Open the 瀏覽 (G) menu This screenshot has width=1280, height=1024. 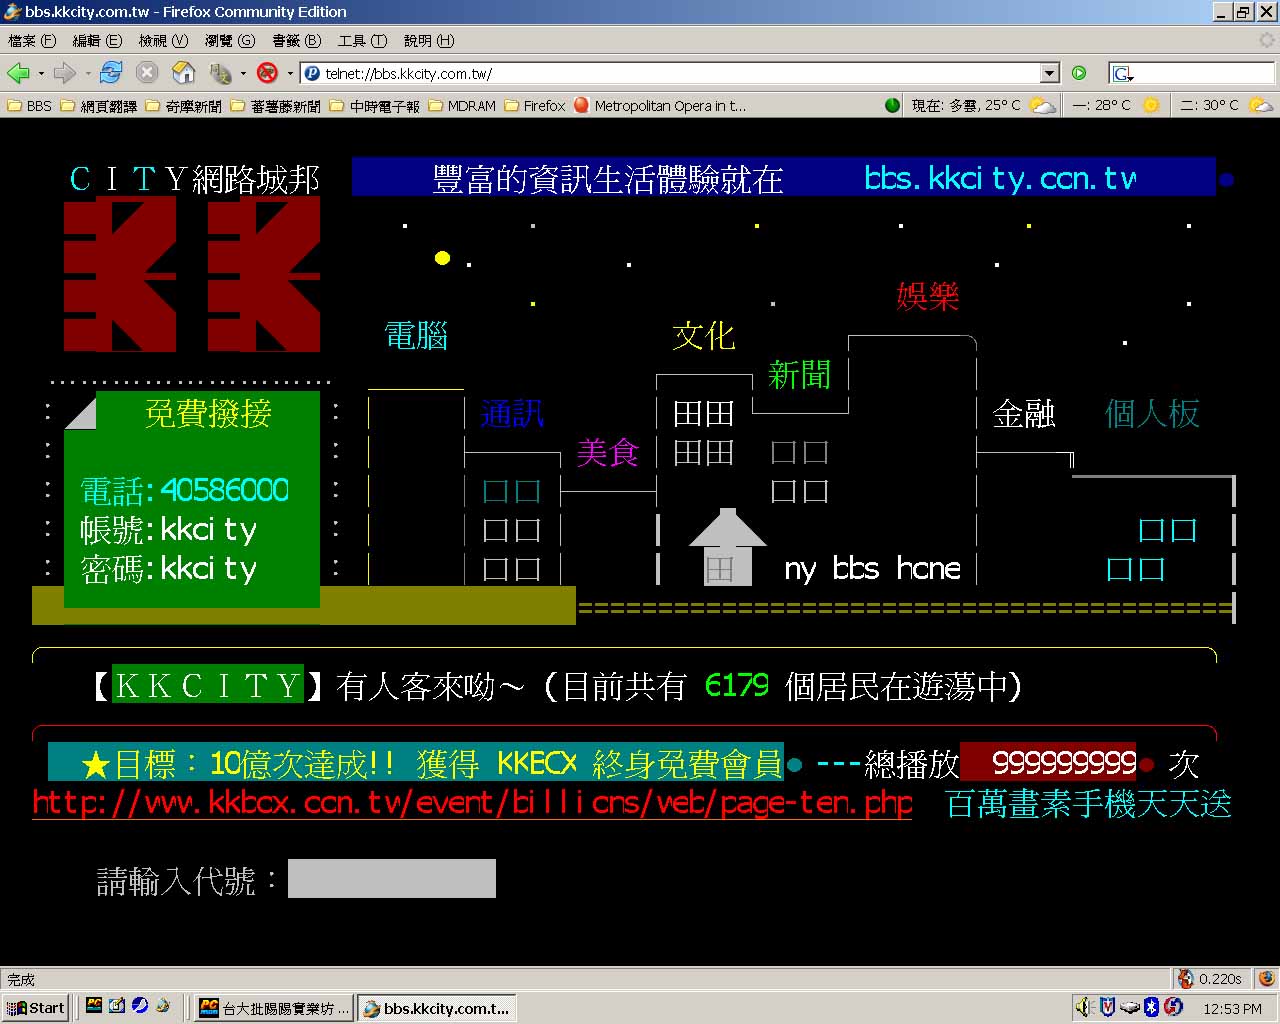230,41
